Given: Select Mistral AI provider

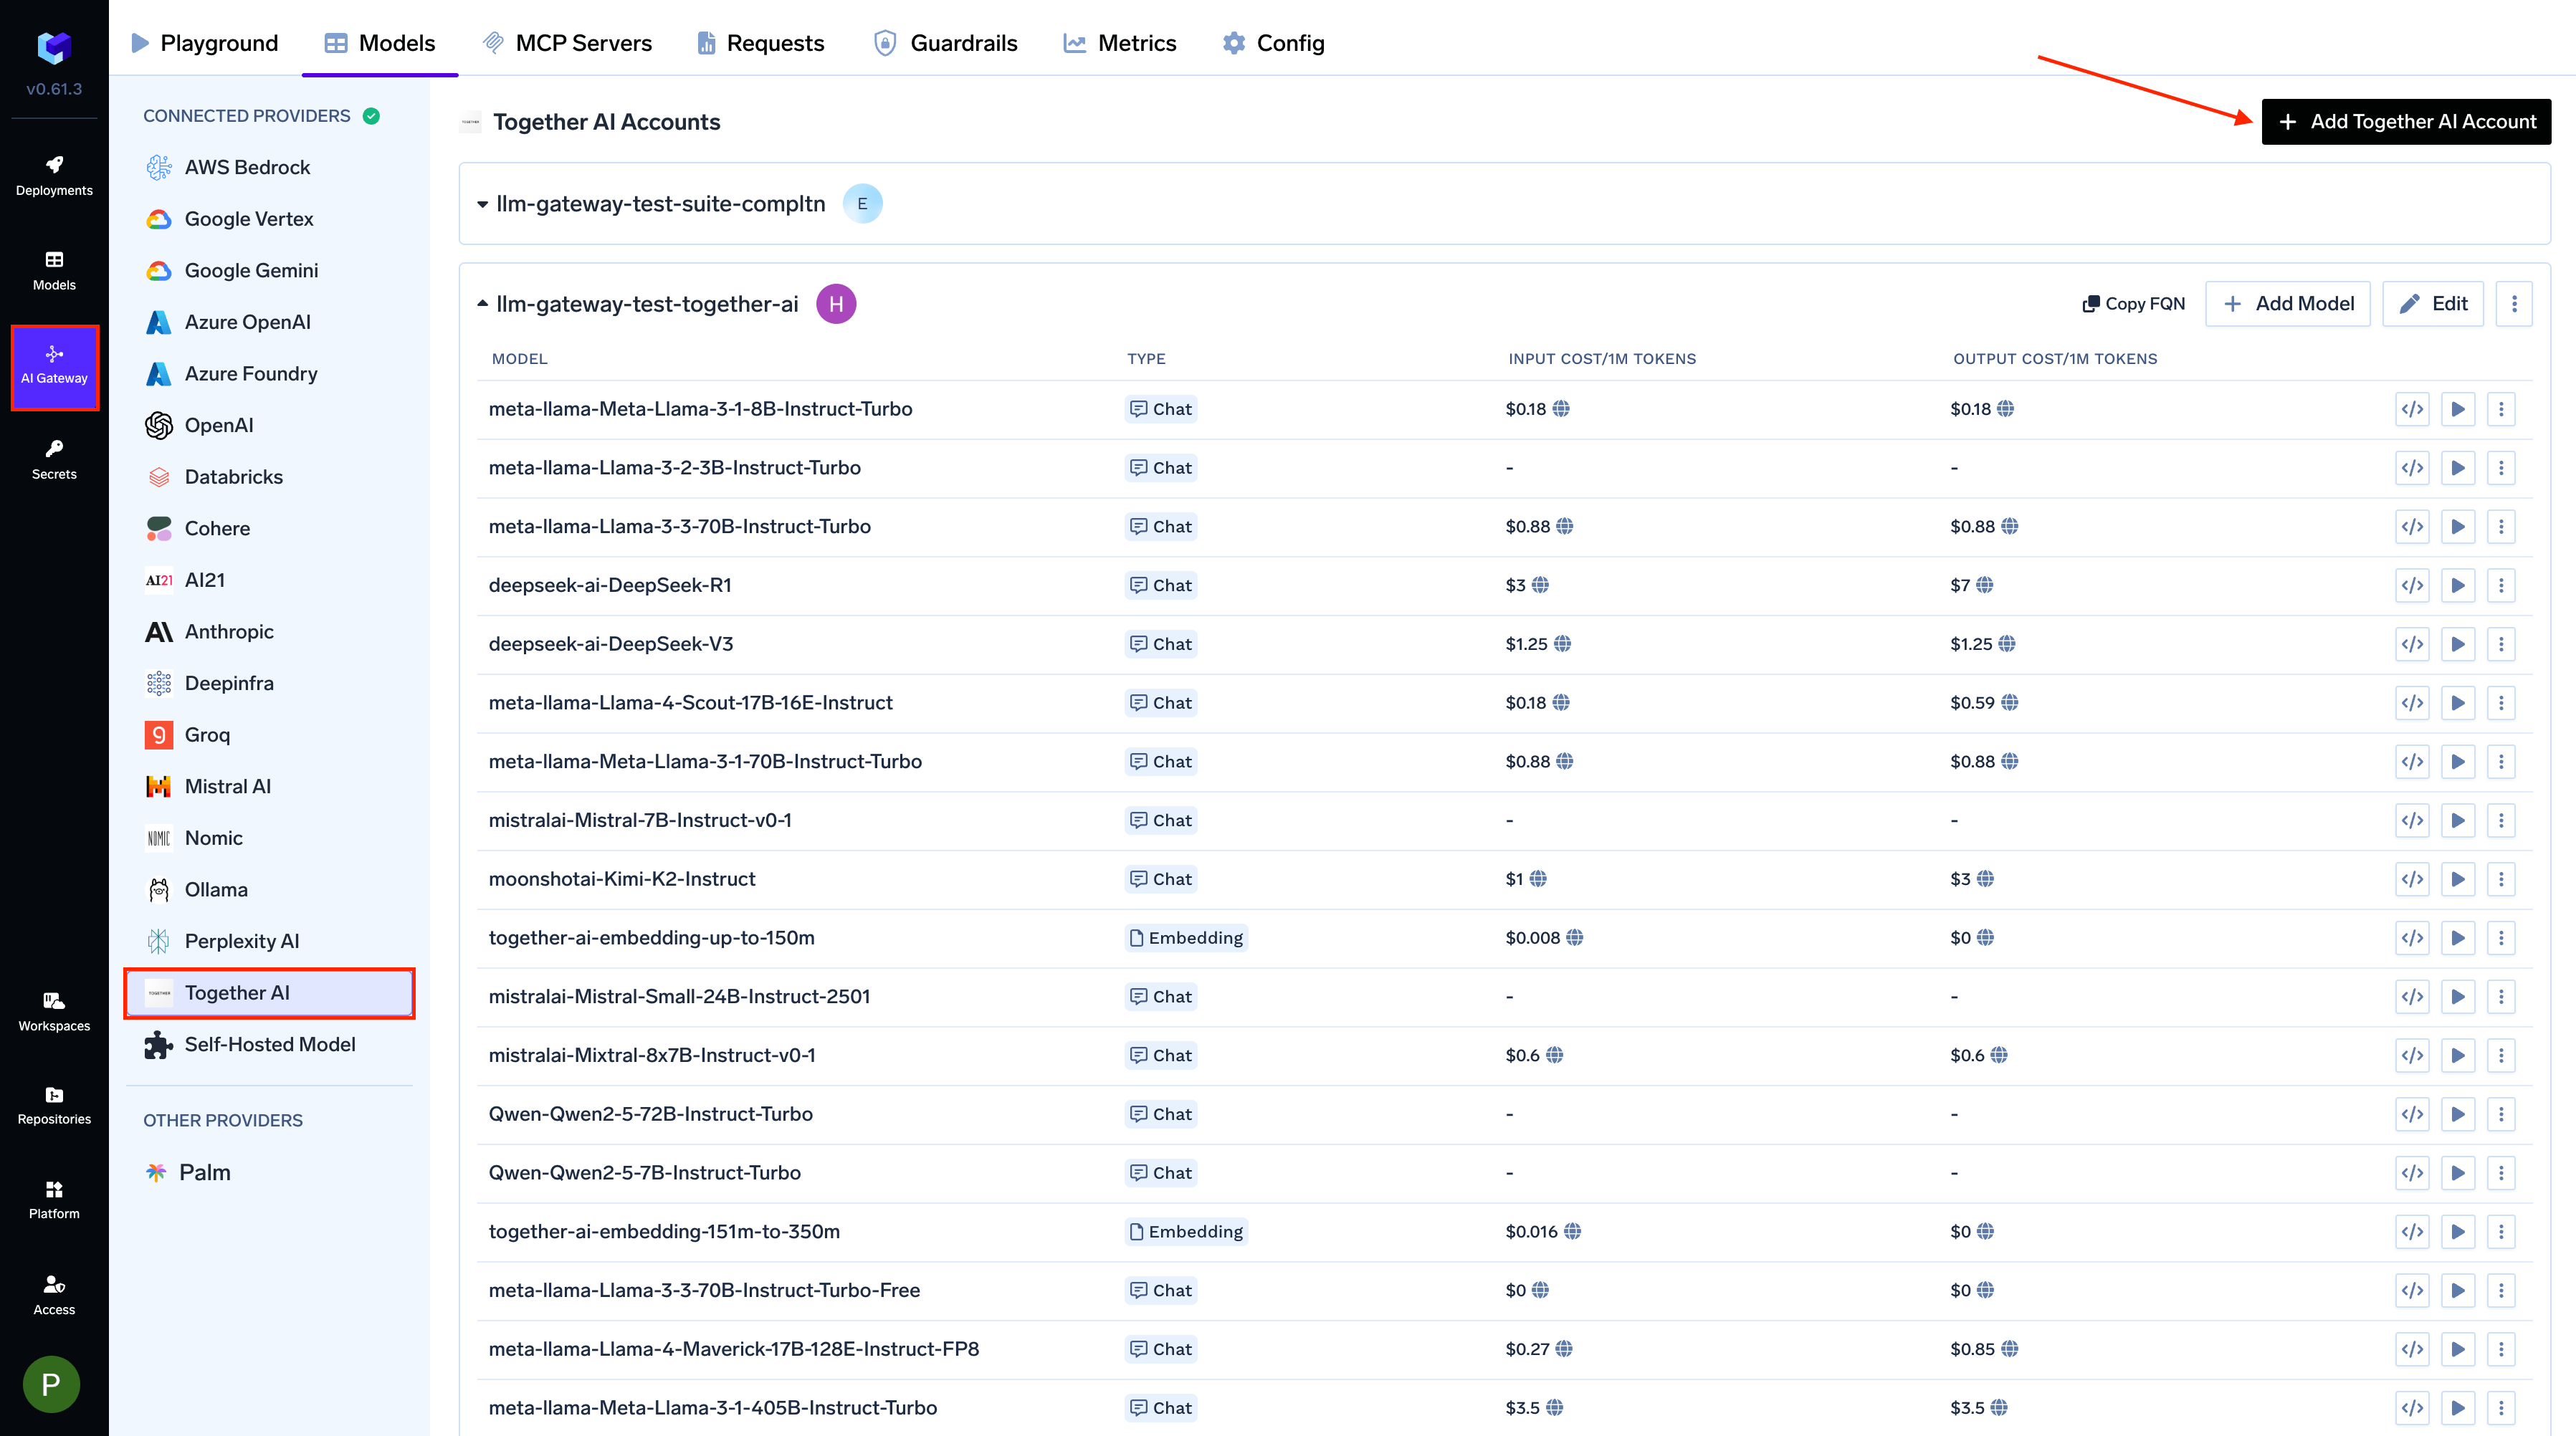Looking at the screenshot, I should (270, 787).
